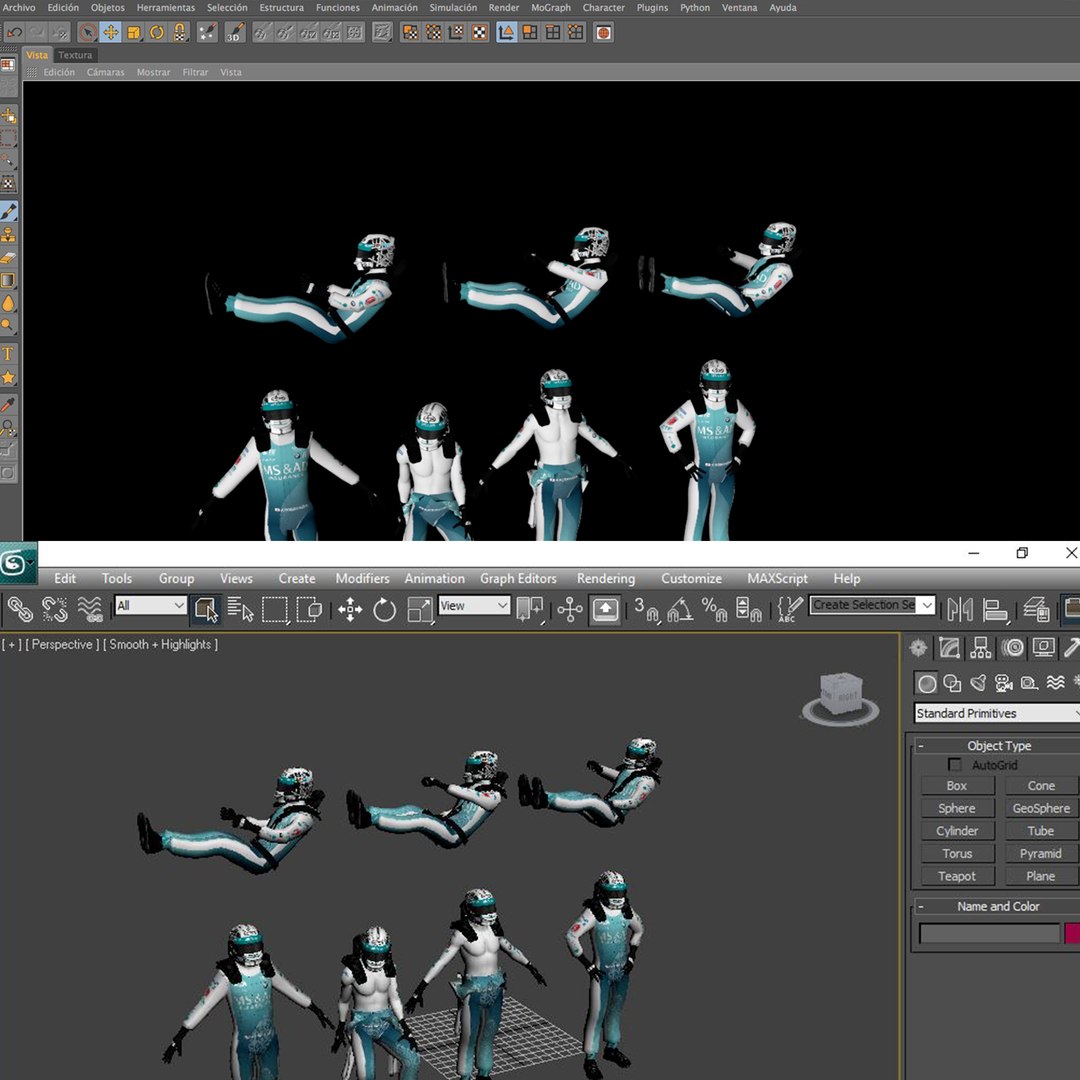
Task: Select the Cameras category icon
Action: [x=1004, y=683]
